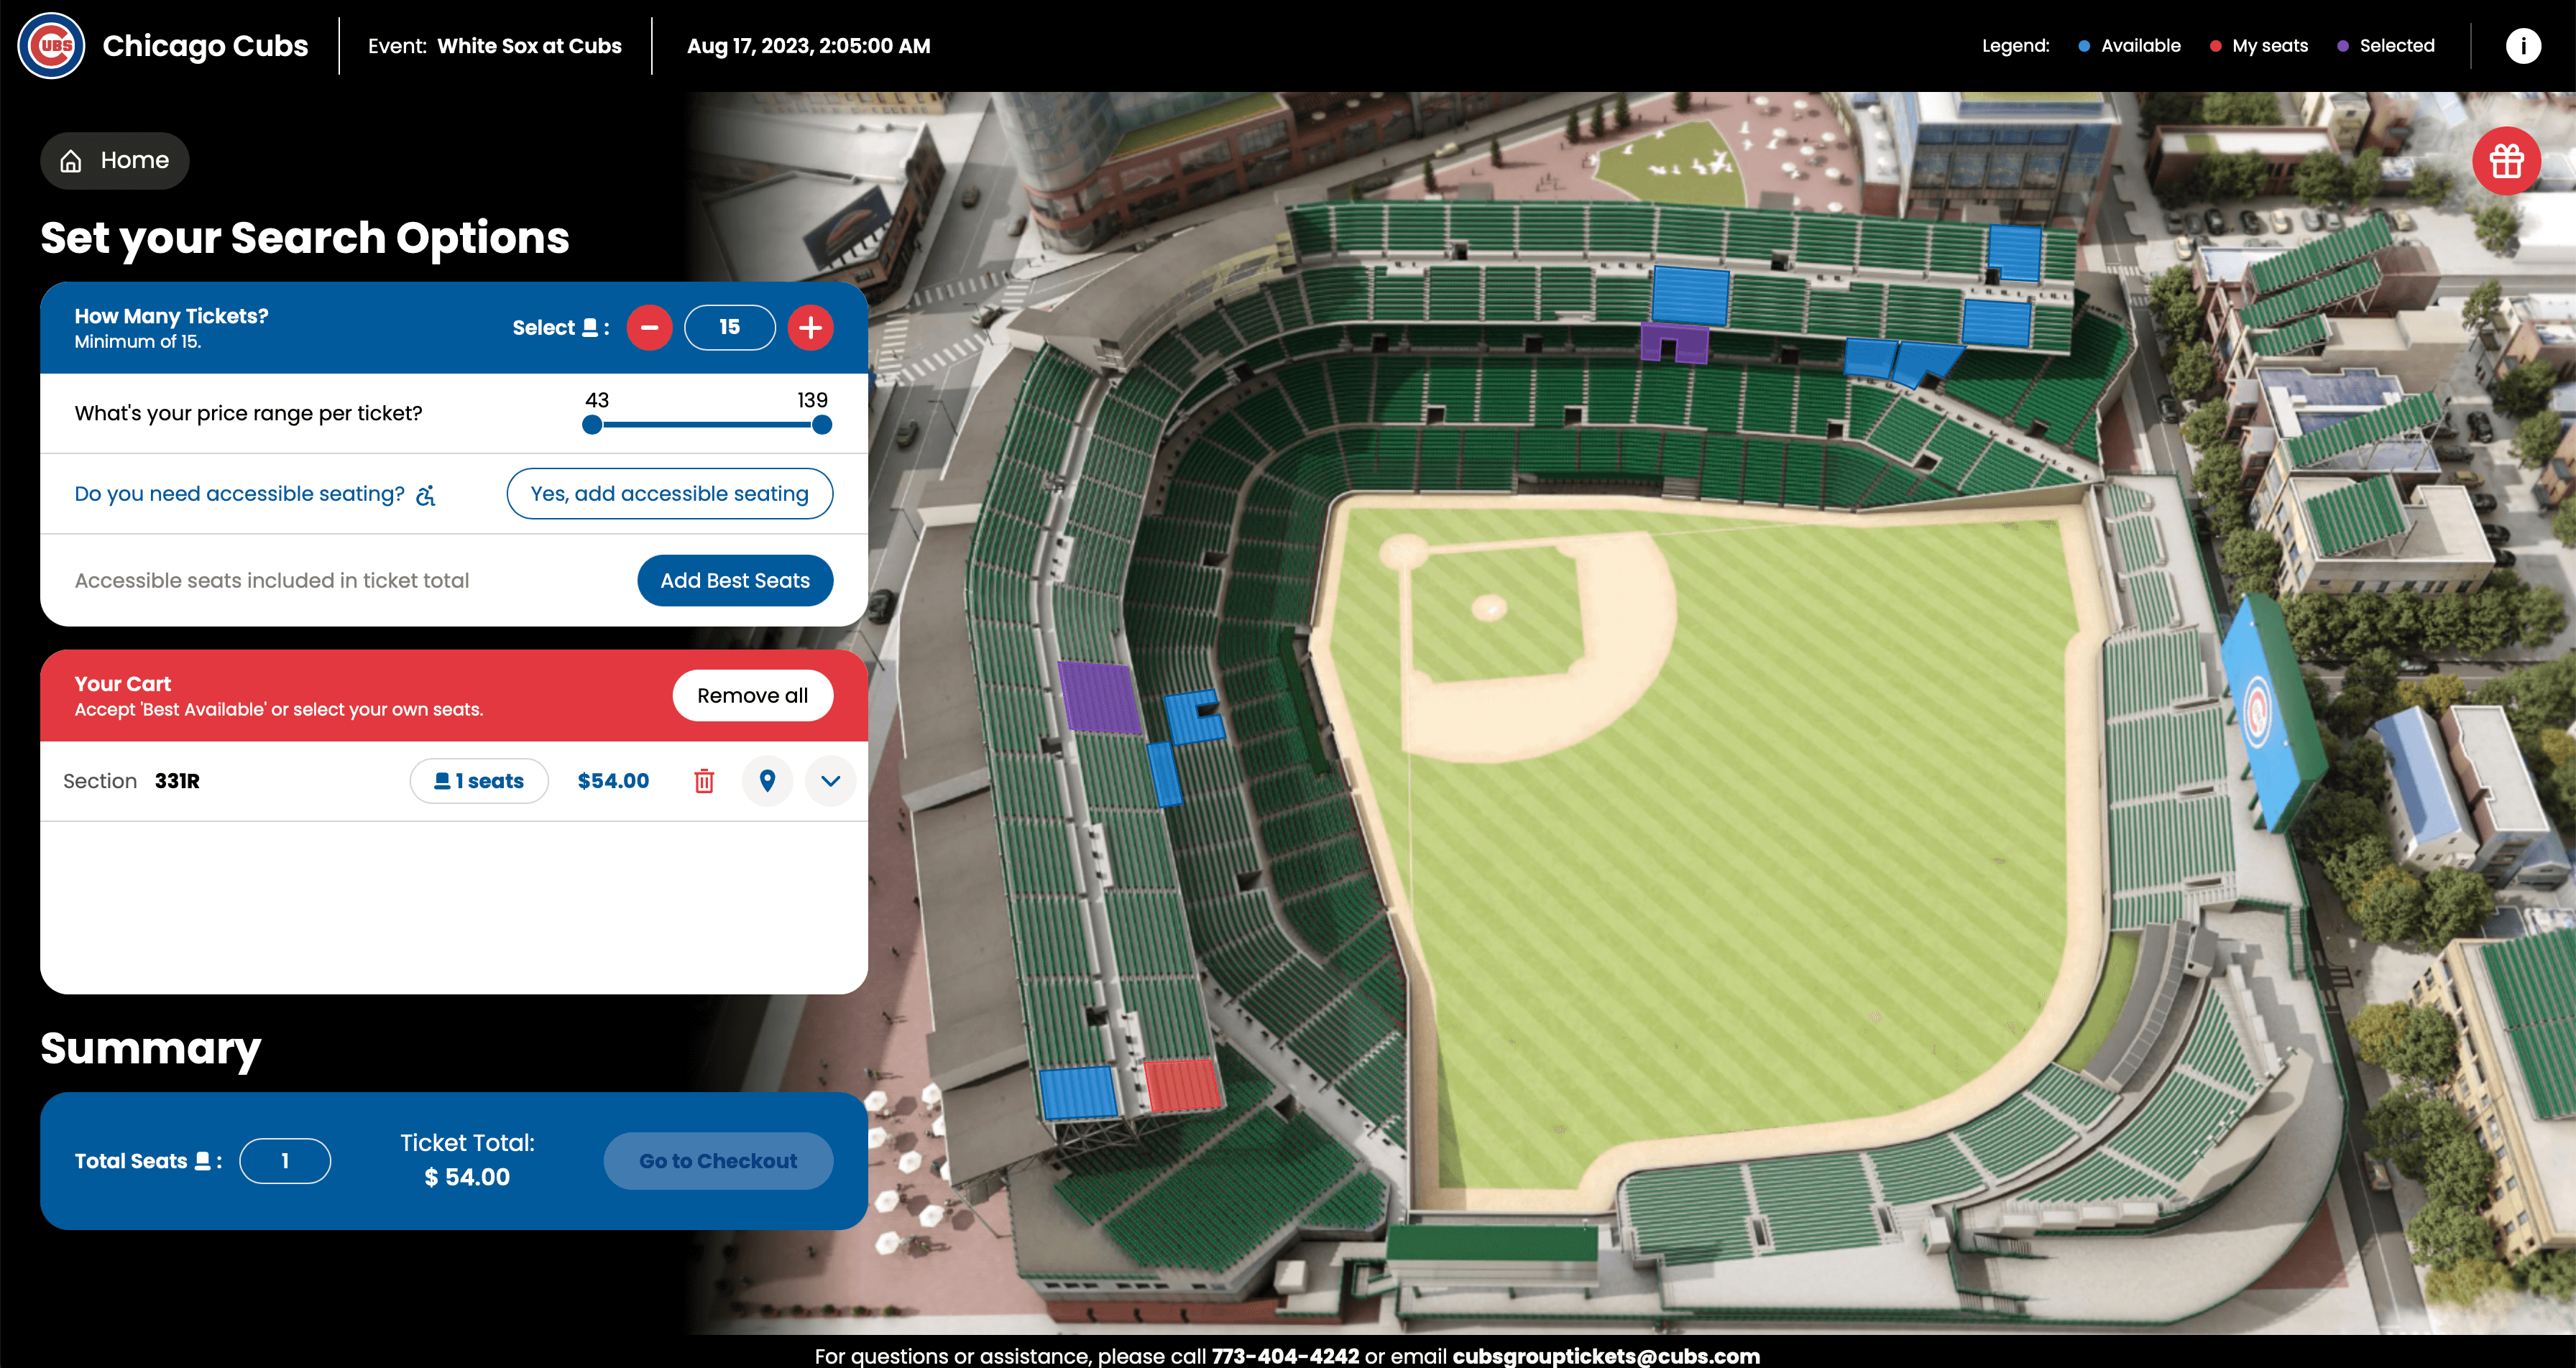Click the Chicago Cubs logo icon
2576x1368 pixels.
point(51,46)
